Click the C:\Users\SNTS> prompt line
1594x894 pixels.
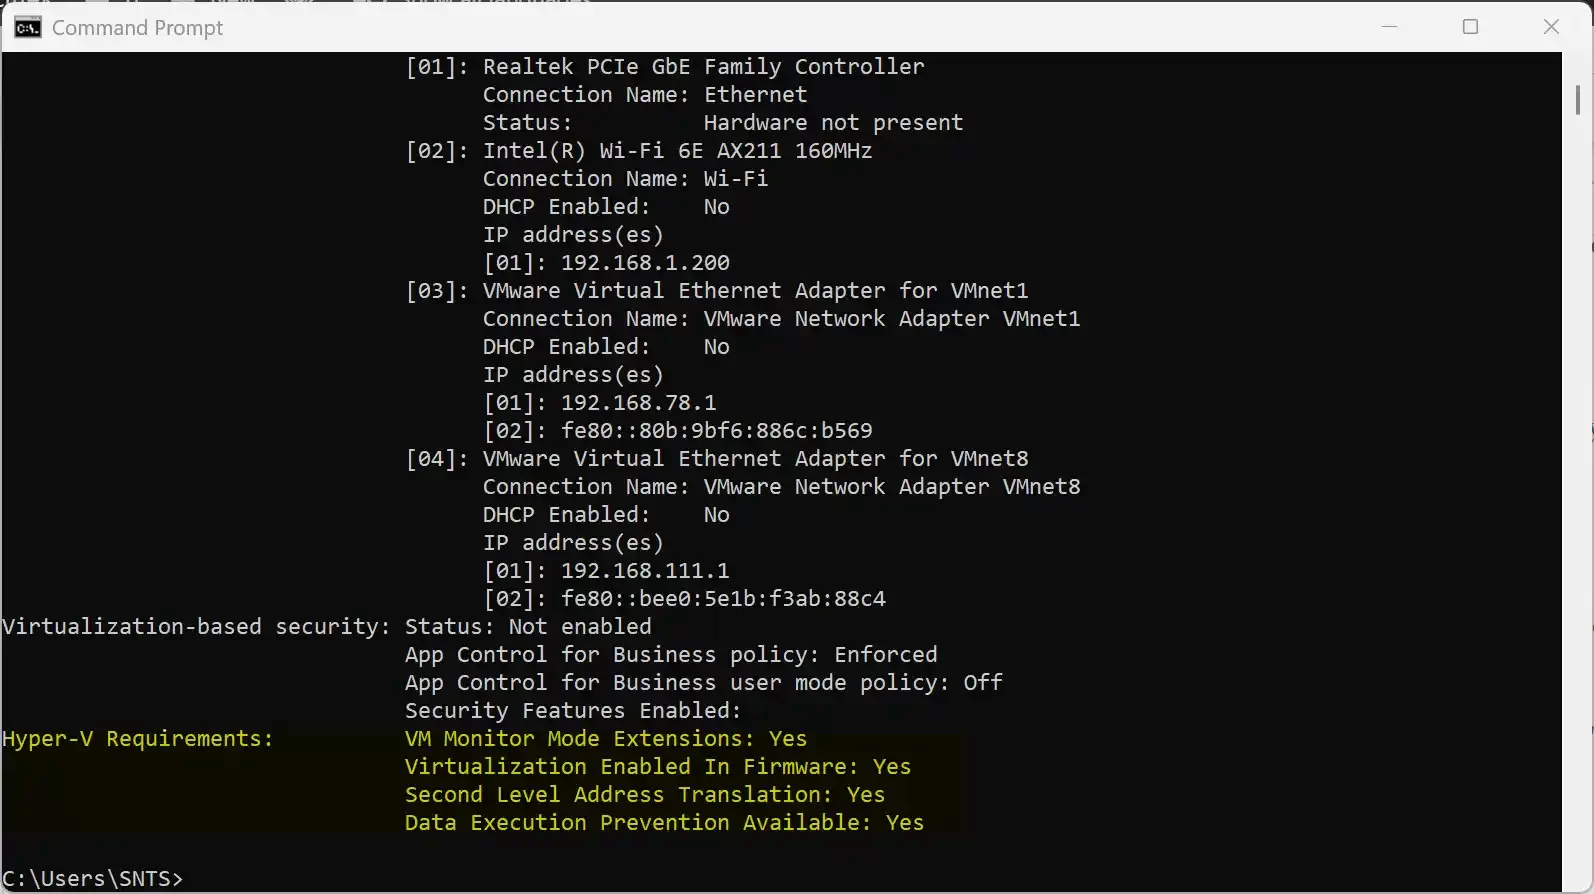point(93,878)
